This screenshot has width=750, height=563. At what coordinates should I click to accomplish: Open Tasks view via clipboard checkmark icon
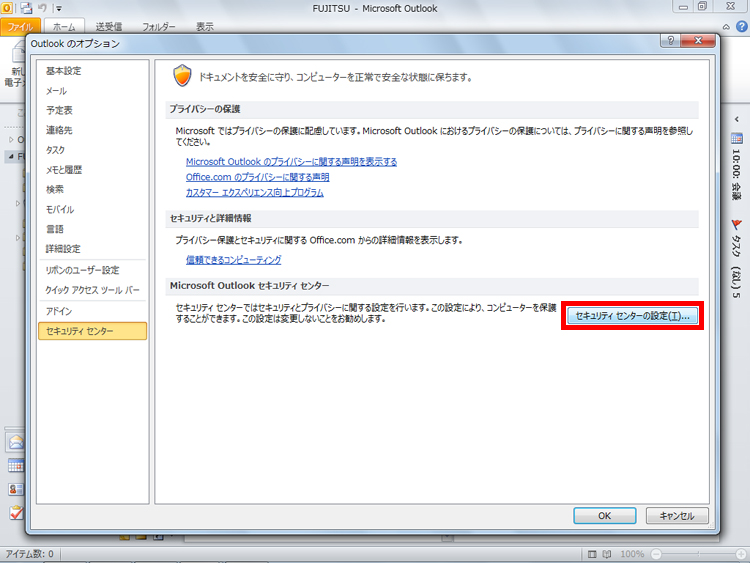pos(16,513)
